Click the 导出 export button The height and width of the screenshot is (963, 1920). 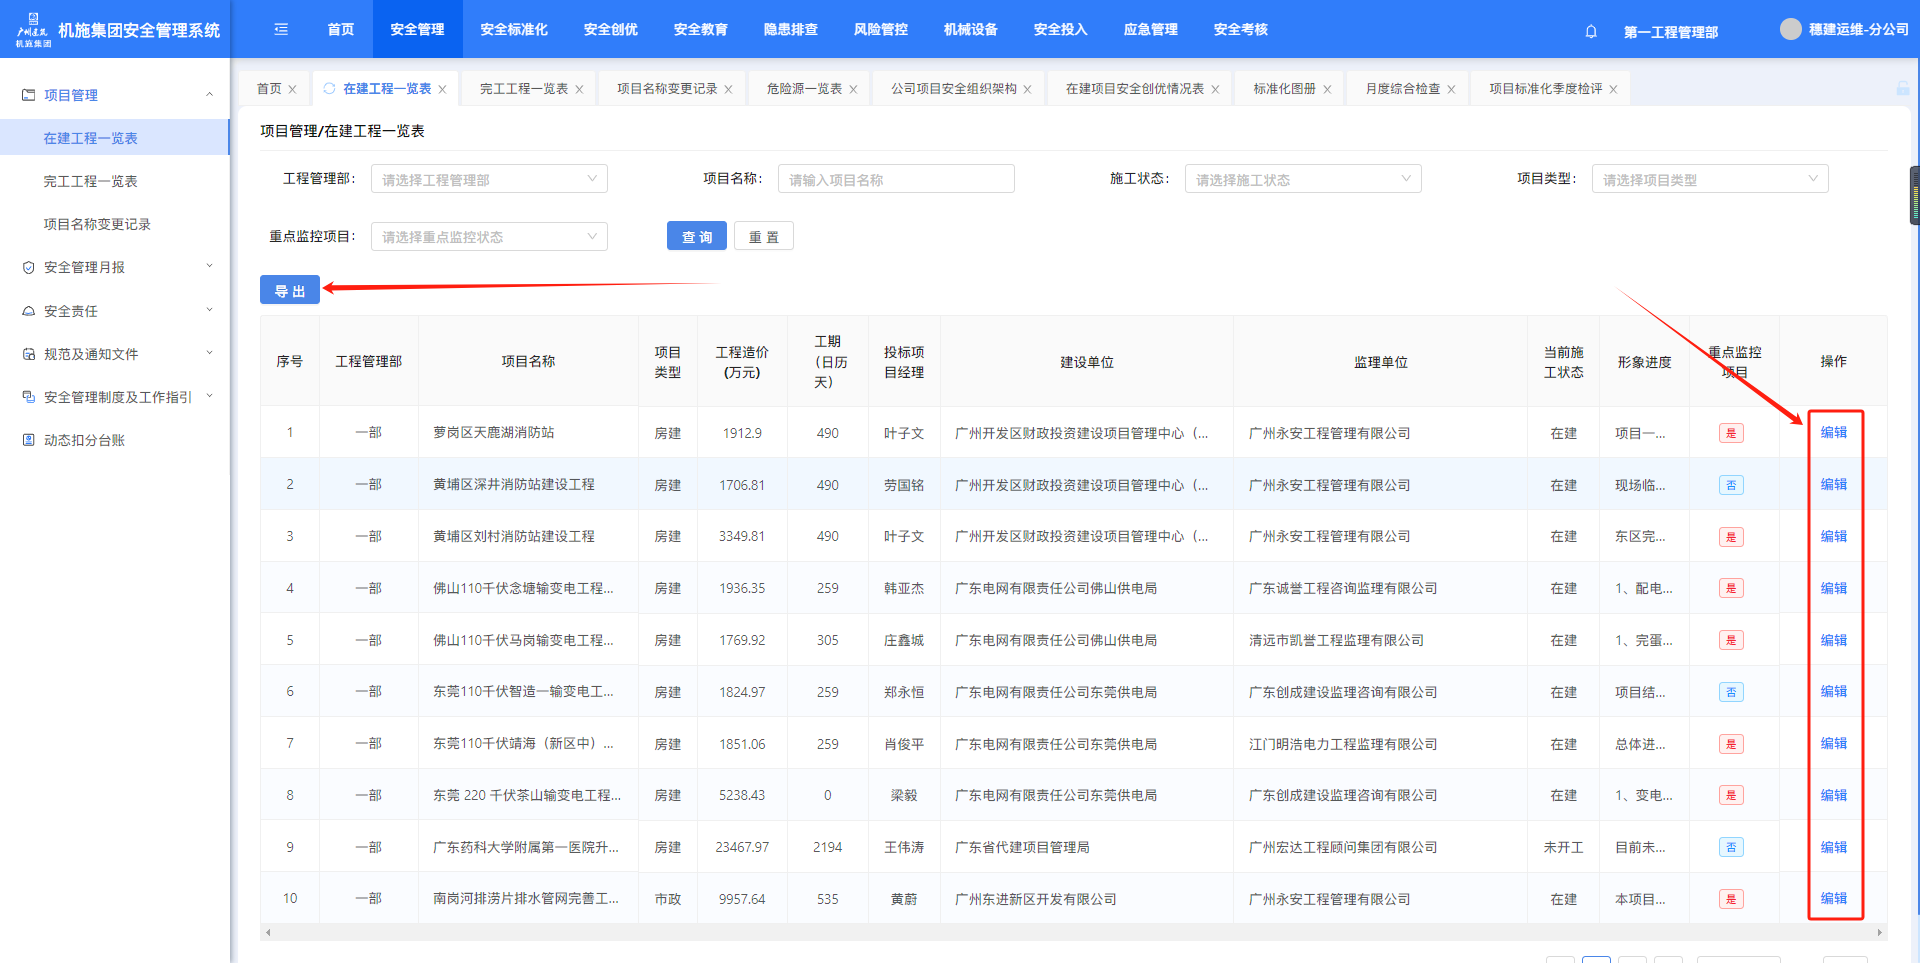(290, 290)
